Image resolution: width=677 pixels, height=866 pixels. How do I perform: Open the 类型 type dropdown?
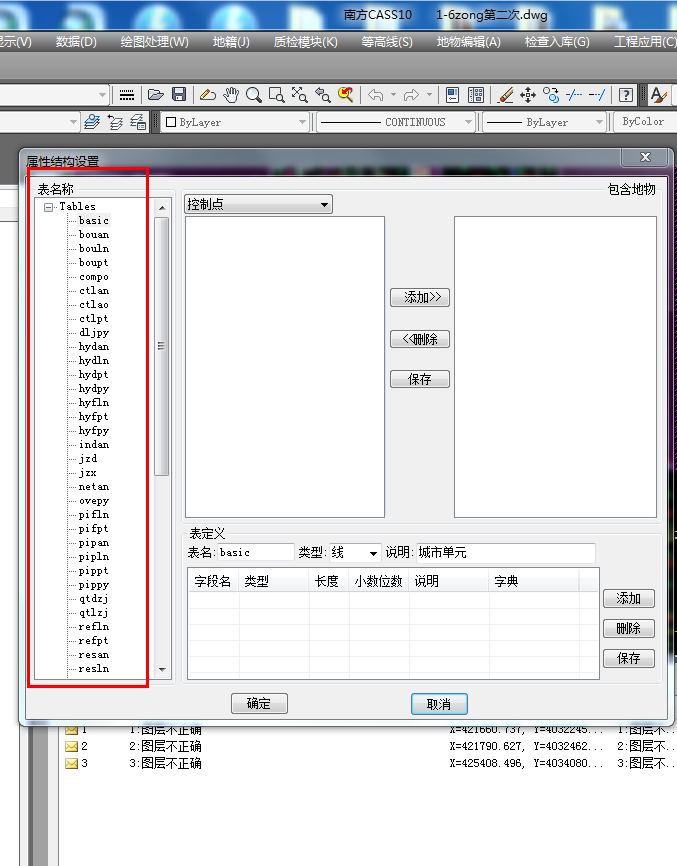point(356,553)
